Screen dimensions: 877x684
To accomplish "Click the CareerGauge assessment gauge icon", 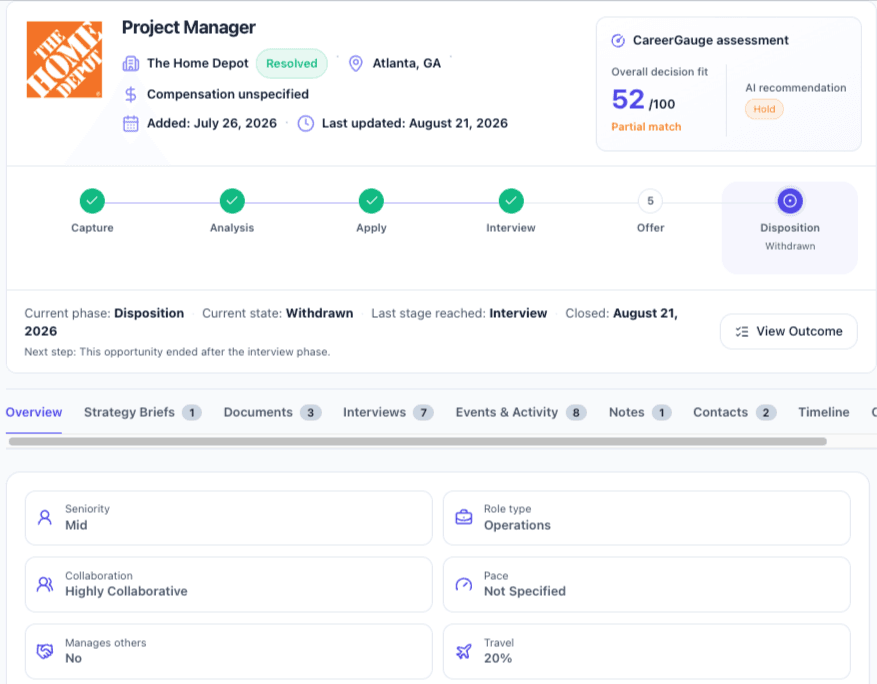I will 618,40.
